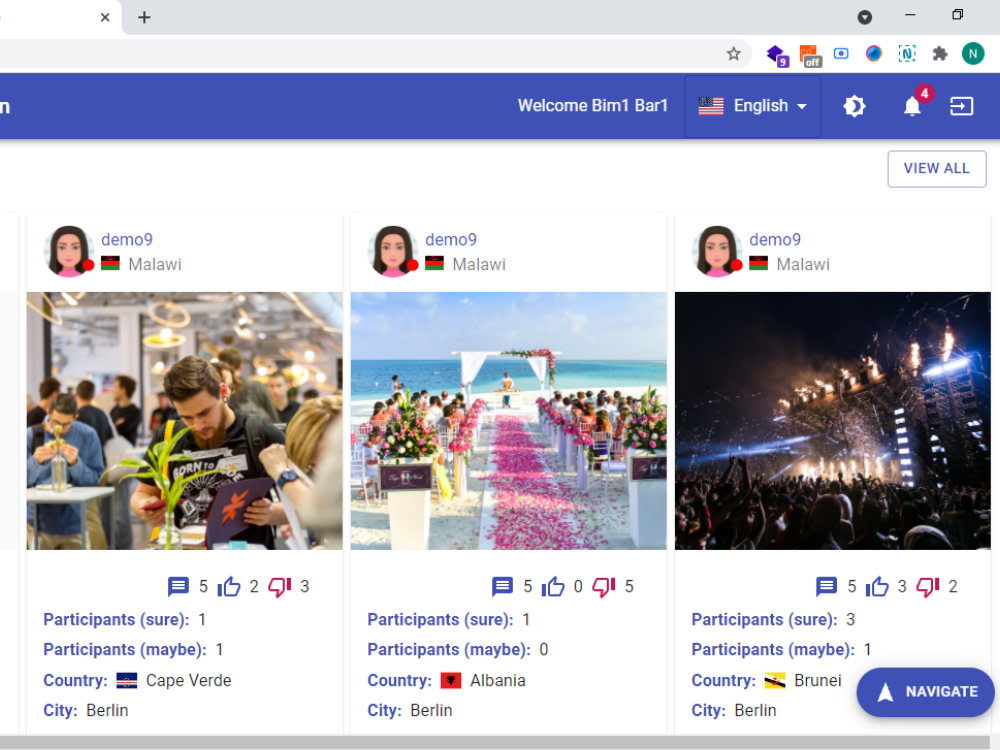Like the Cape Verde event card

point(229,586)
